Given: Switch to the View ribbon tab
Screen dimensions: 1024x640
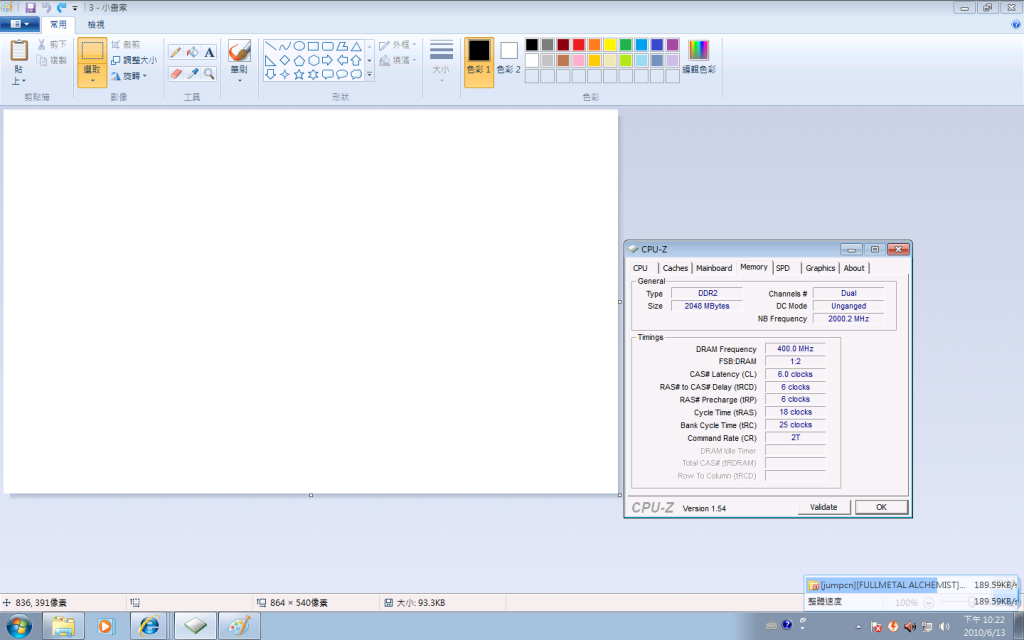Looking at the screenshot, I should point(96,24).
